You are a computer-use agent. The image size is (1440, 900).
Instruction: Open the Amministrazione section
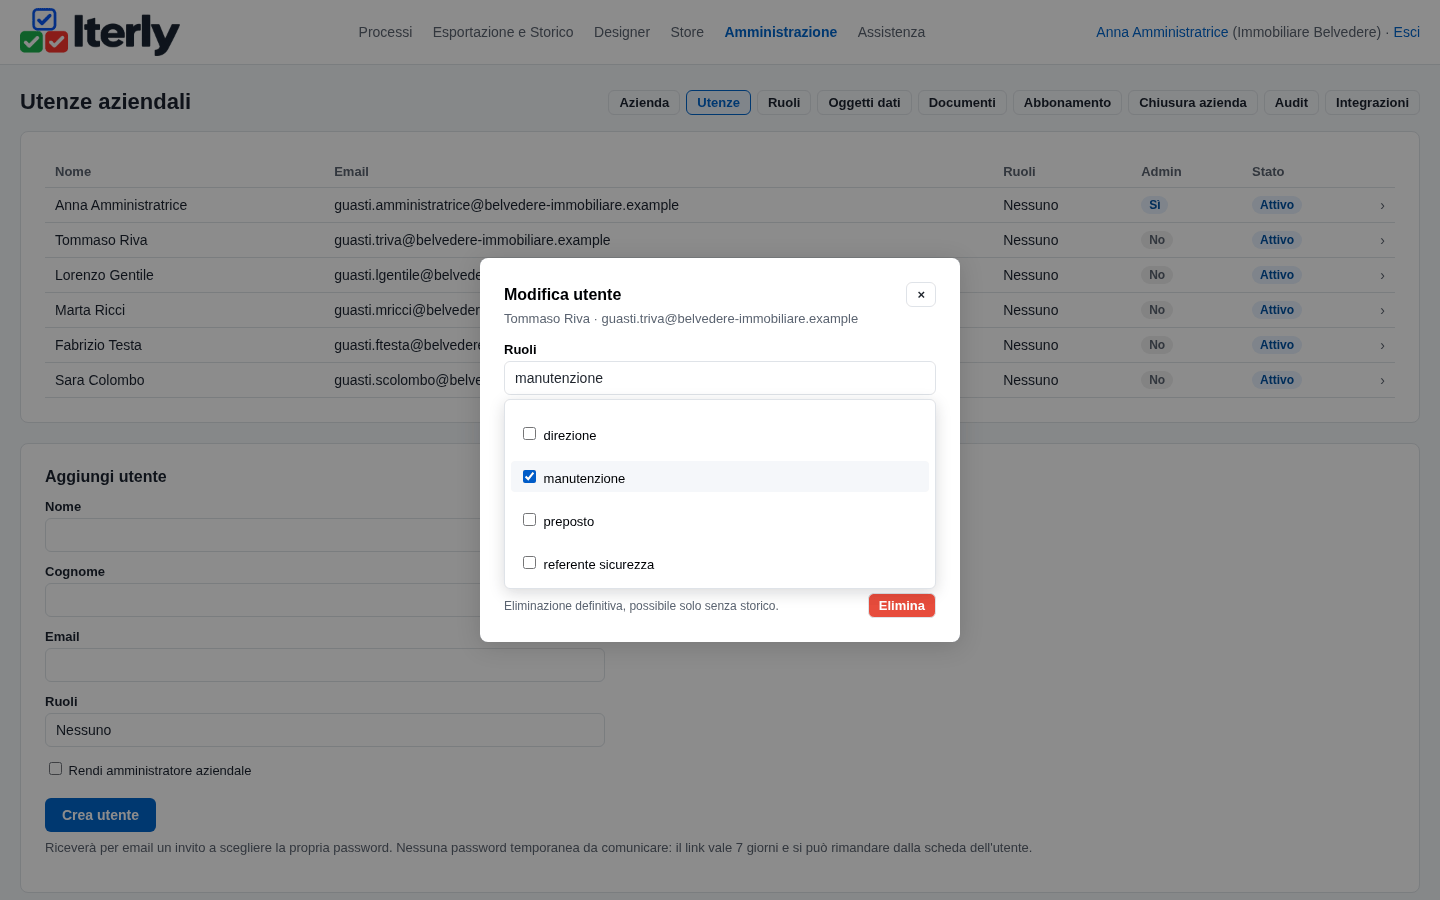781,32
